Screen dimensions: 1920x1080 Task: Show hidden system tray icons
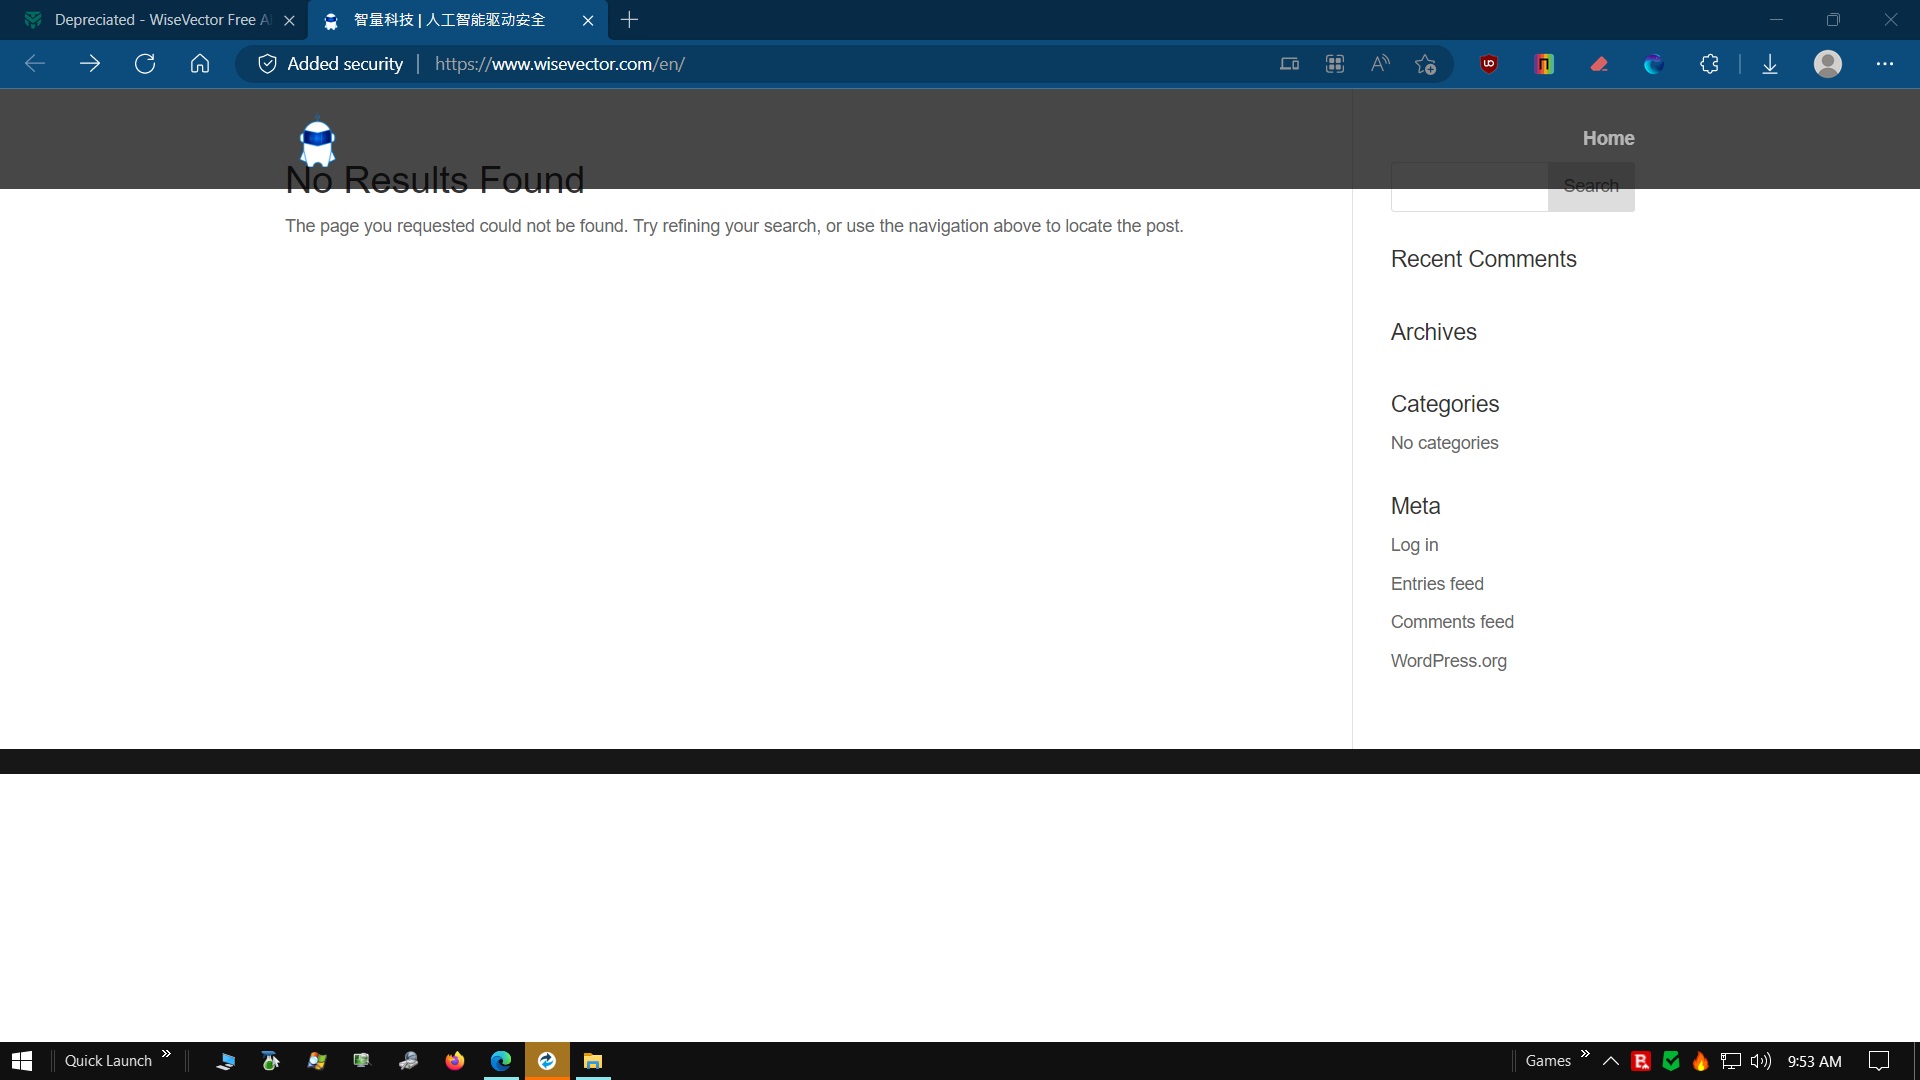[1610, 1061]
